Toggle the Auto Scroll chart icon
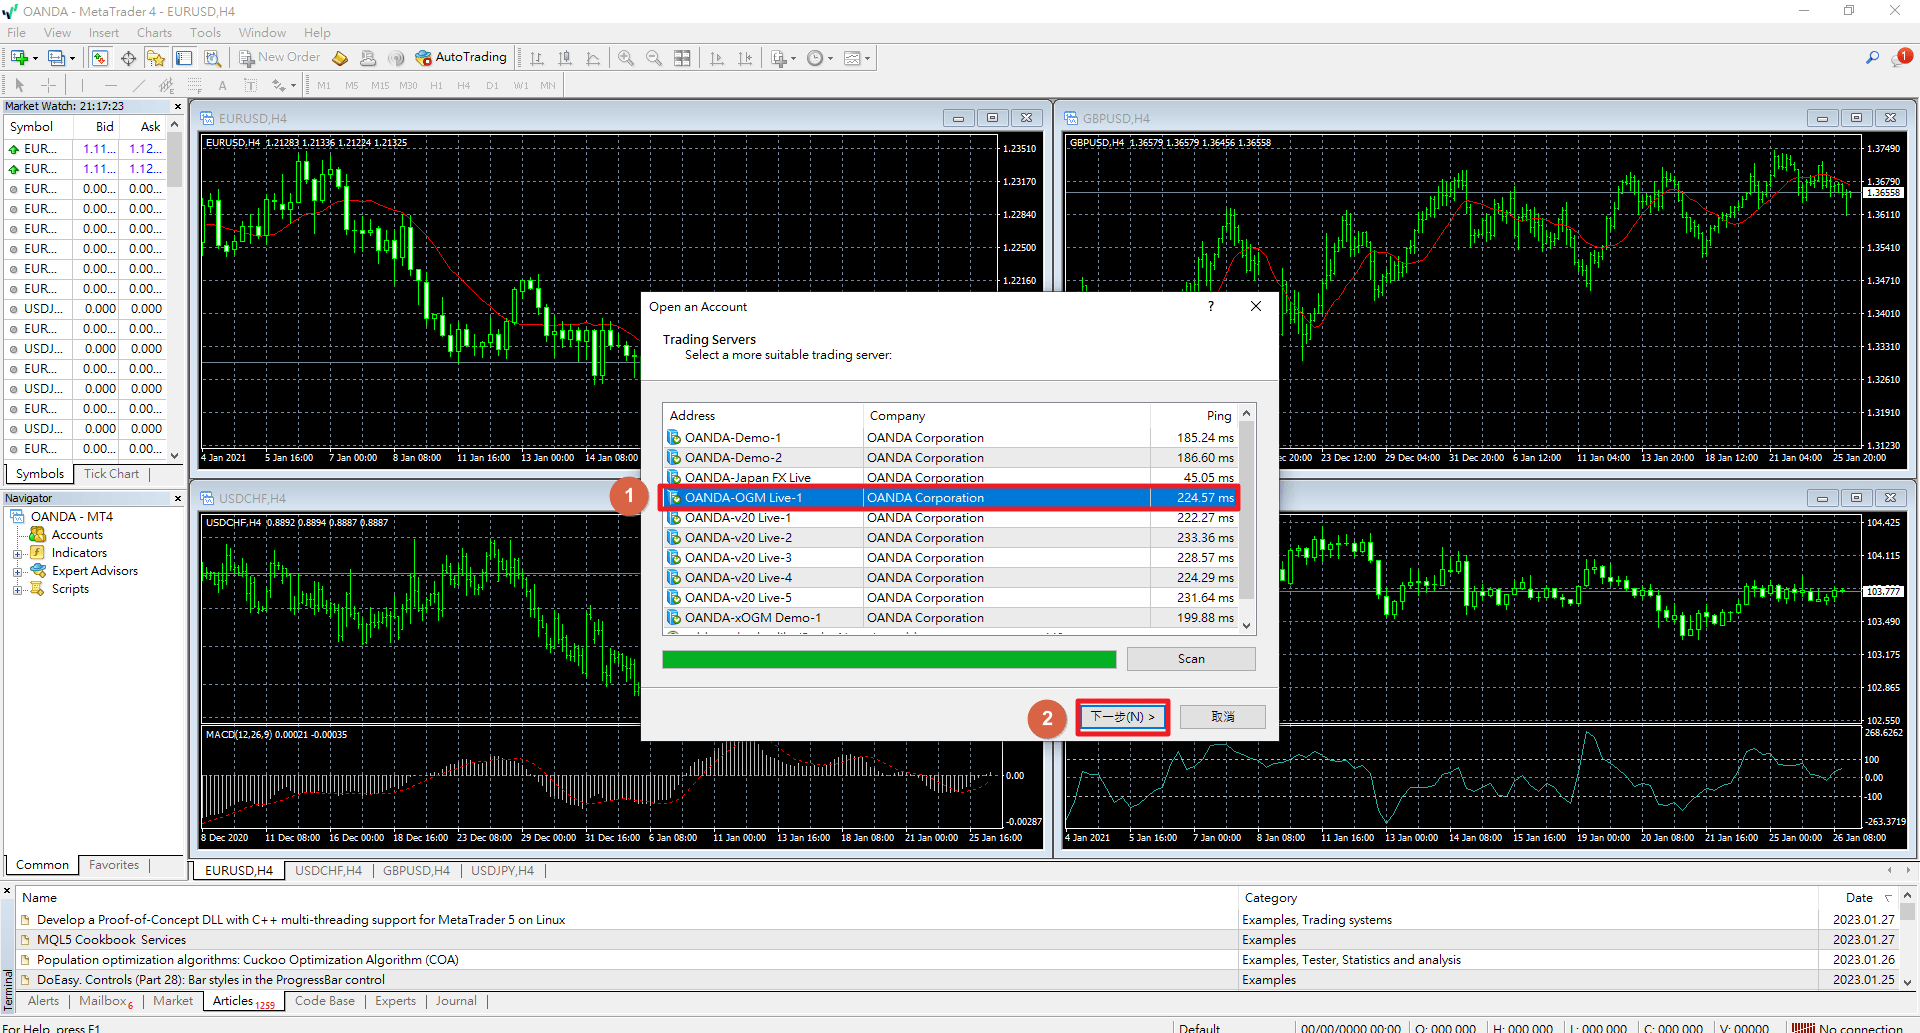 [x=717, y=58]
